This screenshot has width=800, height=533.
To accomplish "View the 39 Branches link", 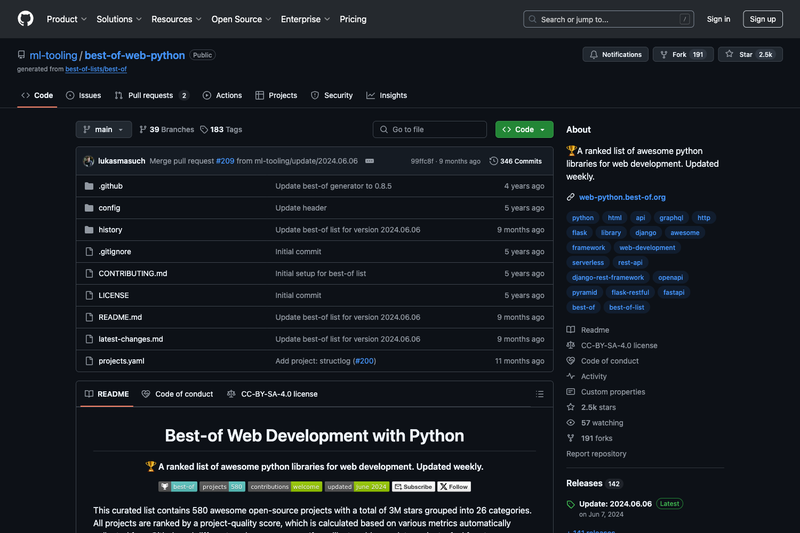I will click(167, 130).
